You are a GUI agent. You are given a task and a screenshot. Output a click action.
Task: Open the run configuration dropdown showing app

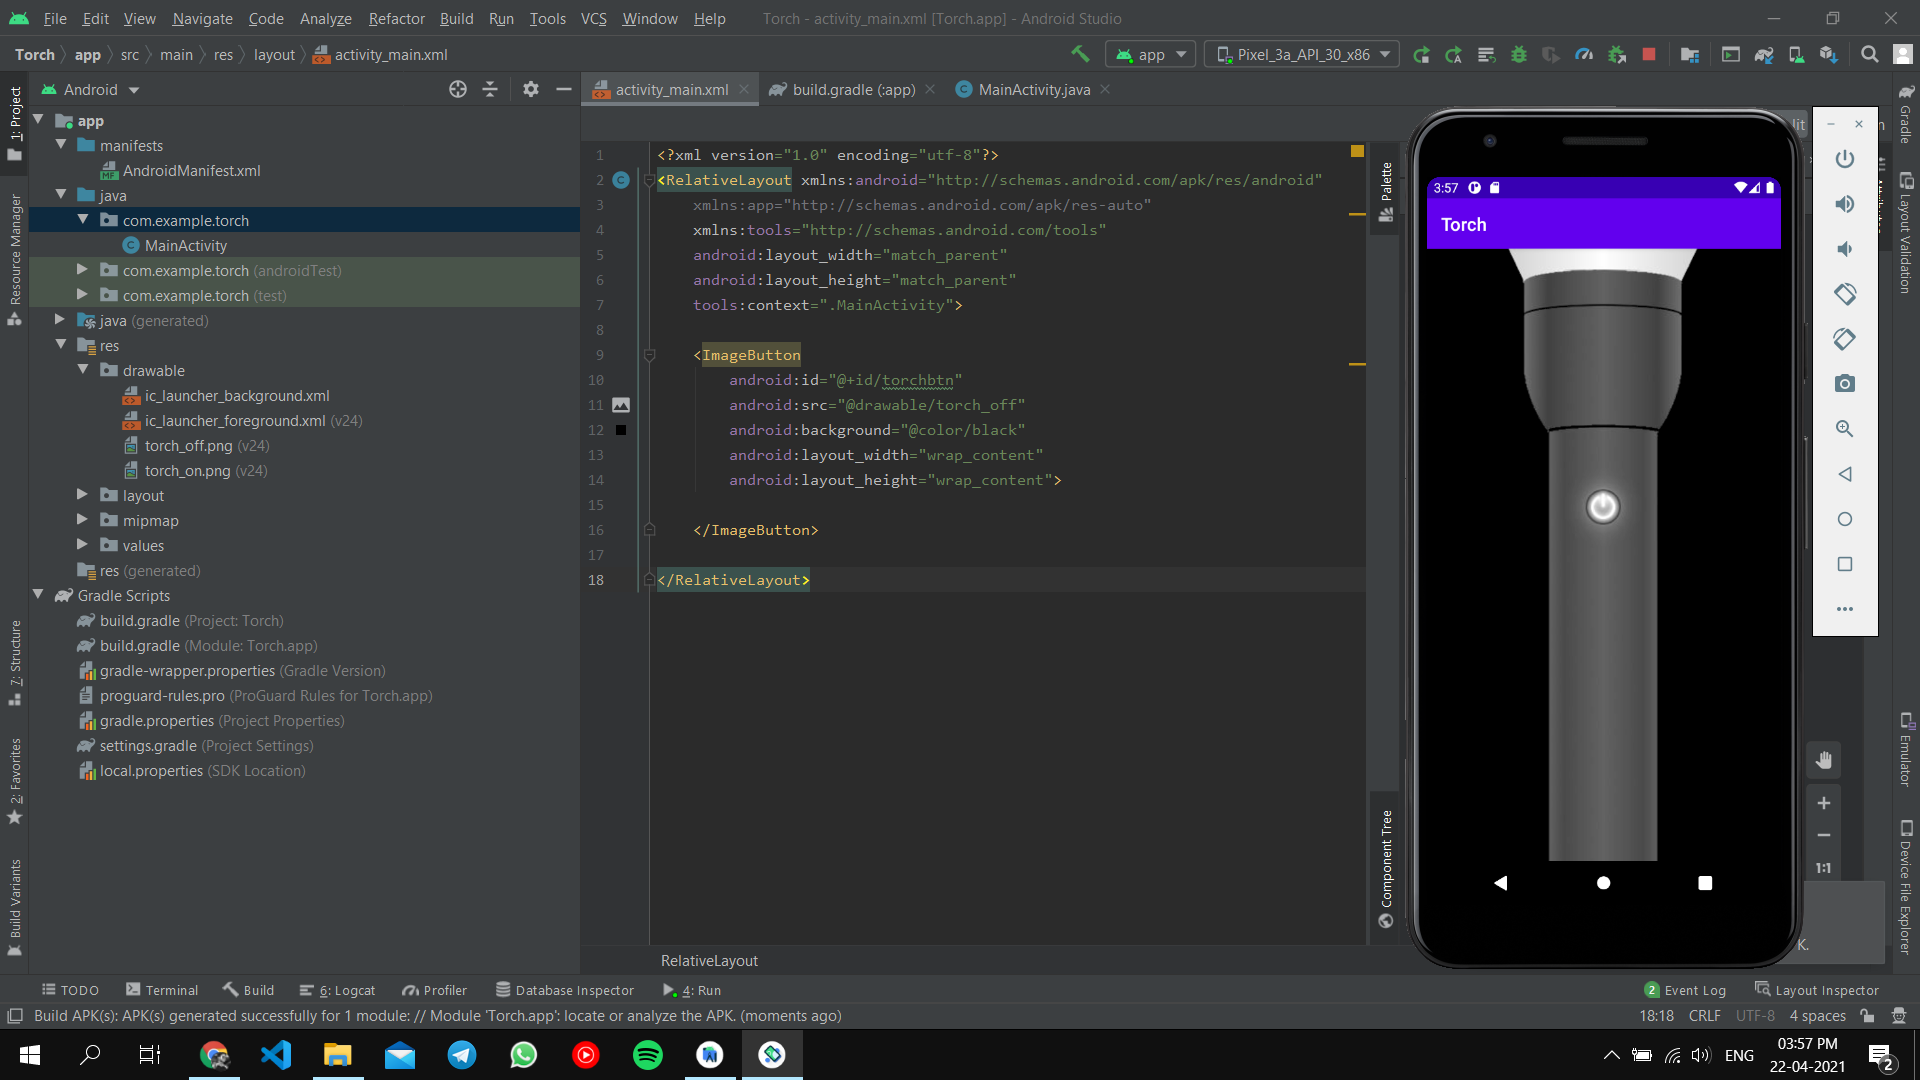1150,54
